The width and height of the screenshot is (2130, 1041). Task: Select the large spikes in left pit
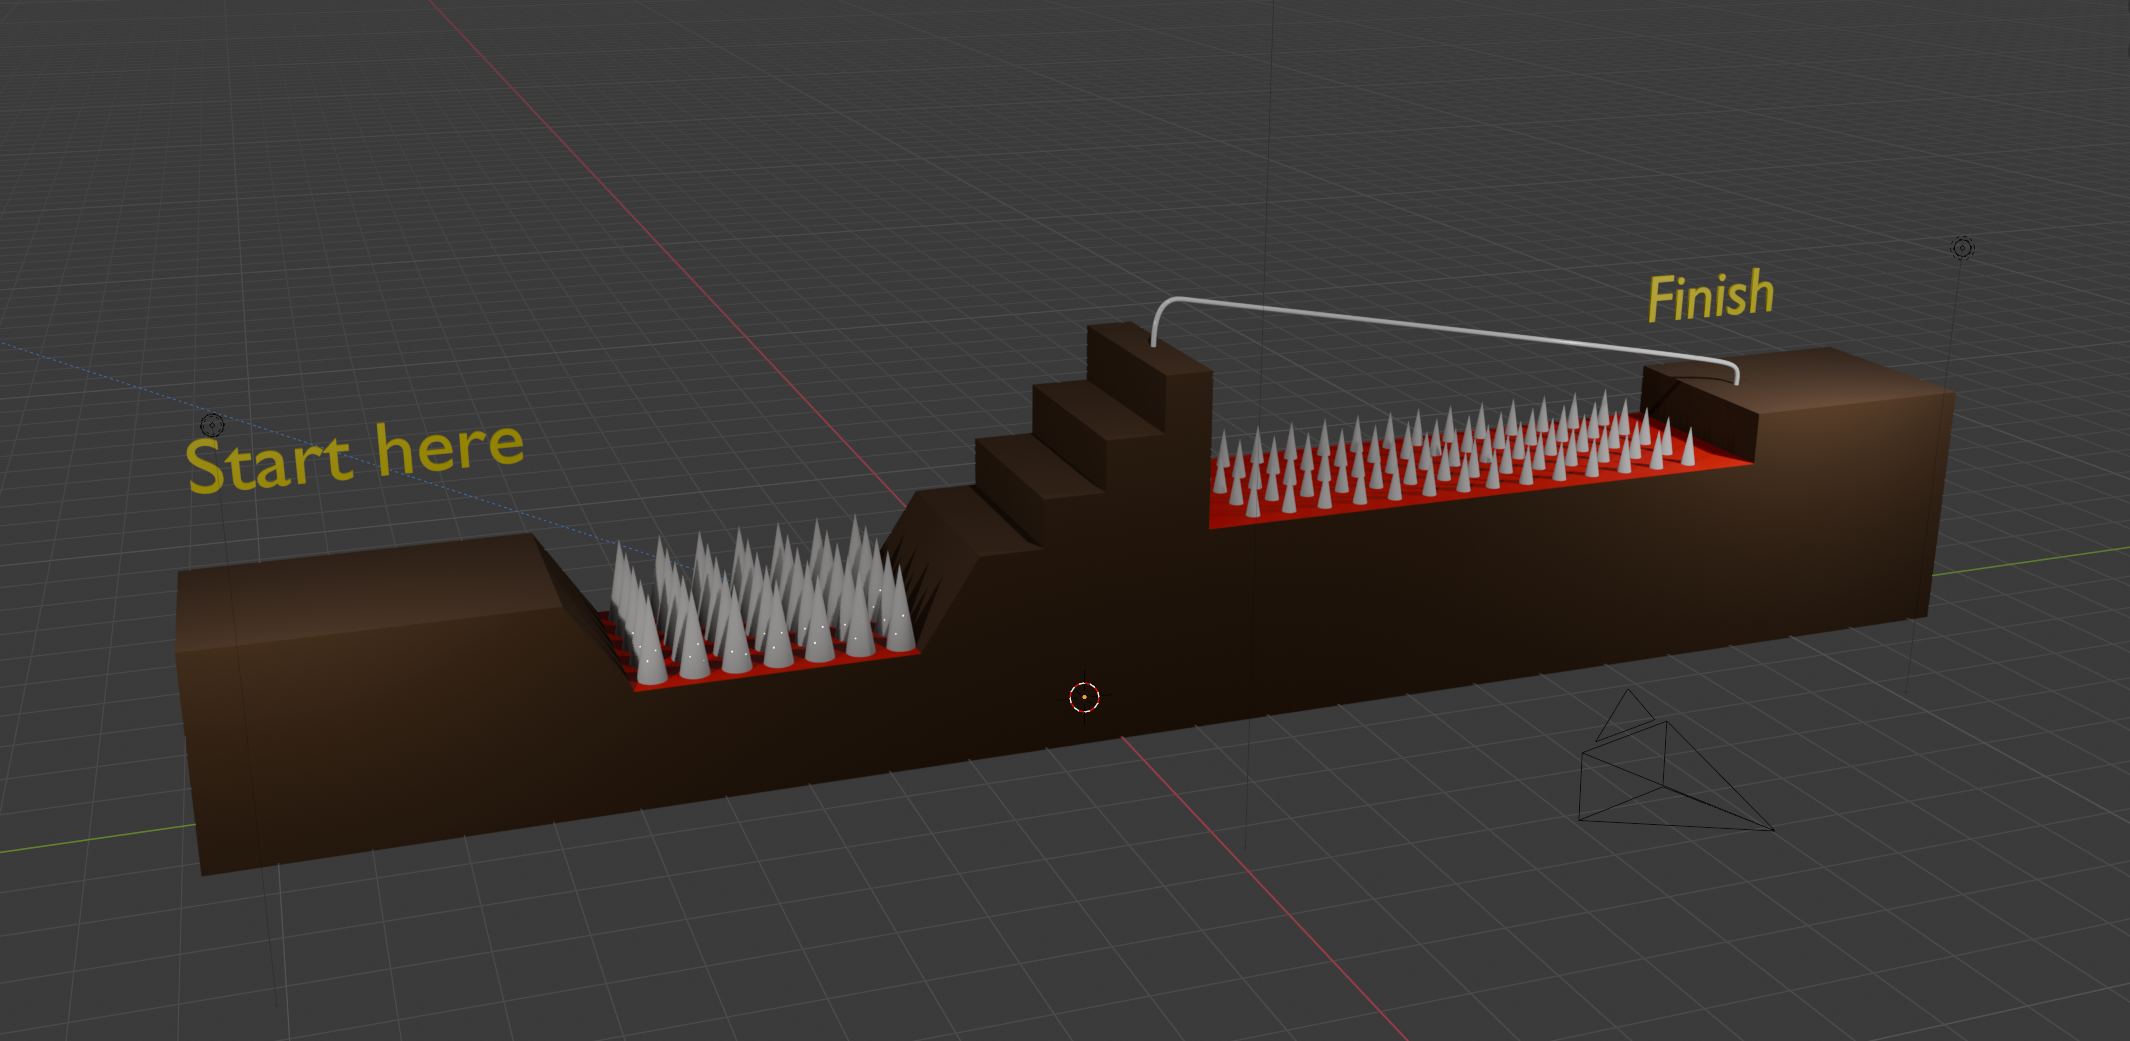click(760, 600)
